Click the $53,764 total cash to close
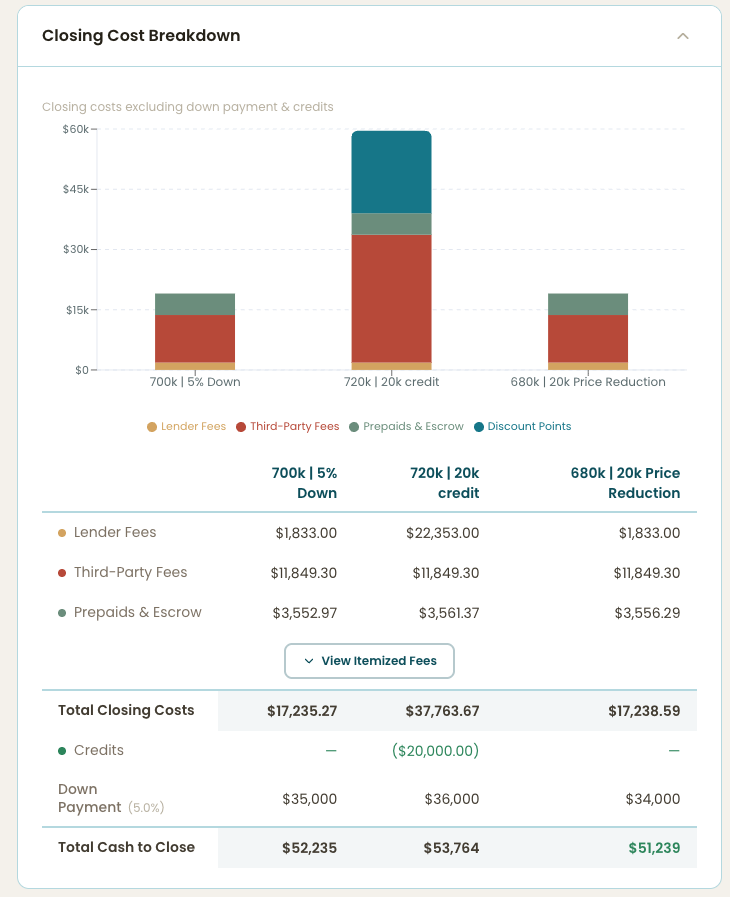The height and width of the screenshot is (897, 730). [451, 848]
